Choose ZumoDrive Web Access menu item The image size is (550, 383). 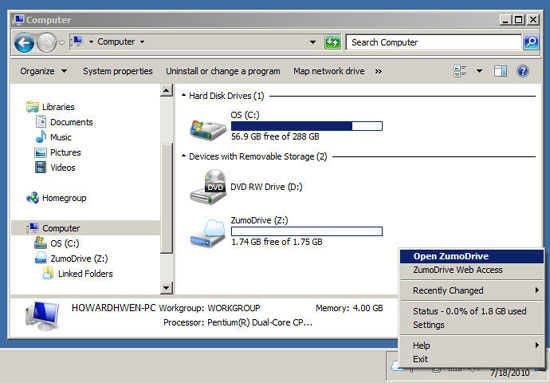pyautogui.click(x=471, y=270)
